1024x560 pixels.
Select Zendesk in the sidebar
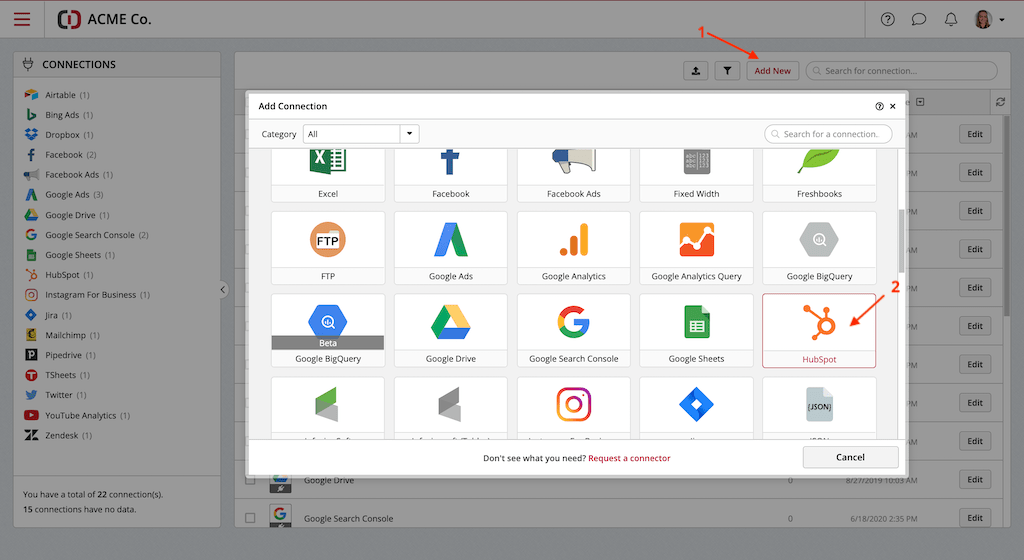click(59, 435)
